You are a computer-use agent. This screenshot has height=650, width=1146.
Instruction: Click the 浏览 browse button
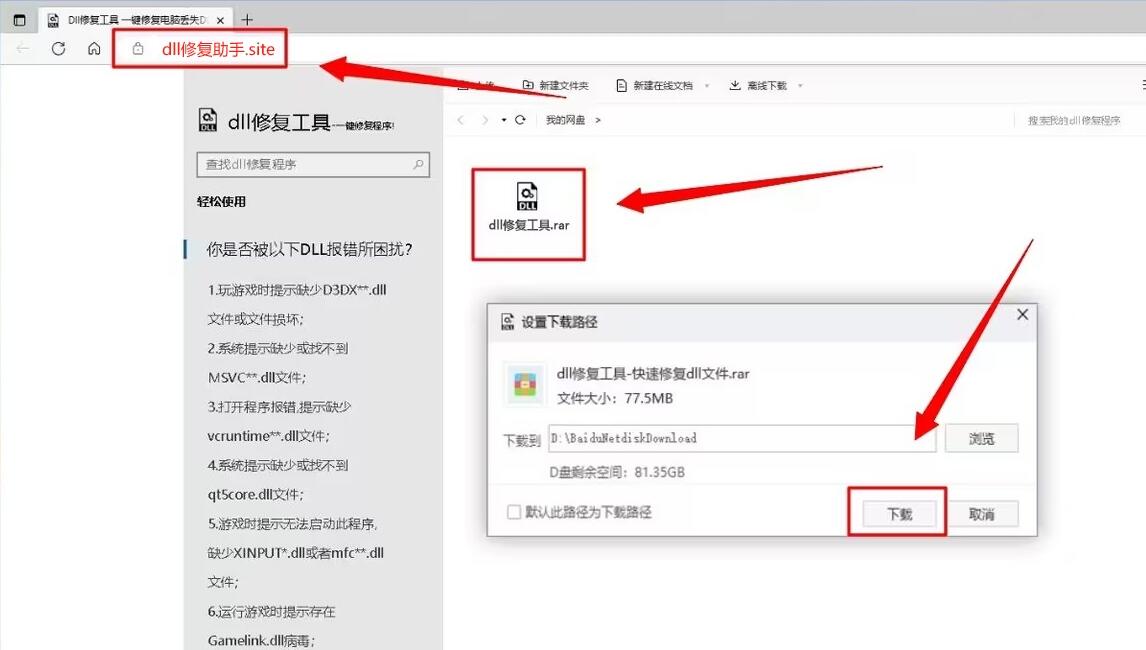[x=981, y=438]
